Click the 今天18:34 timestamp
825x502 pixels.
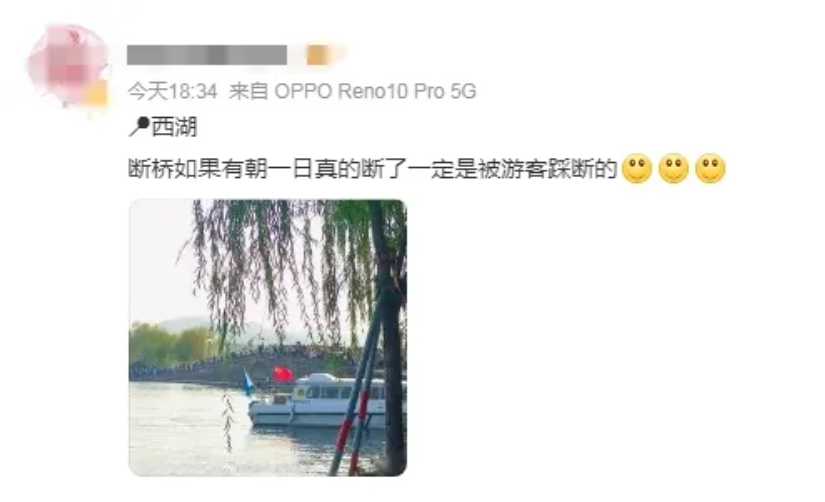click(173, 92)
